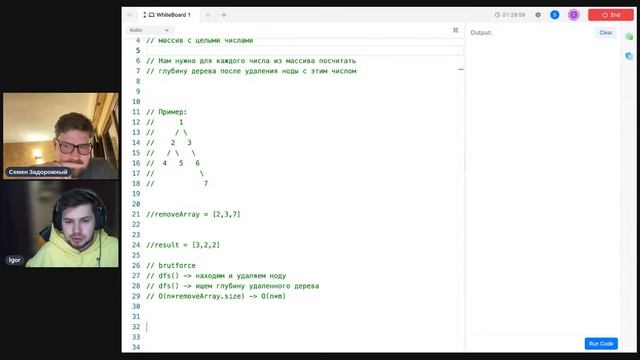
Task: Add a new whiteboard tab with plus
Action: (x=224, y=15)
